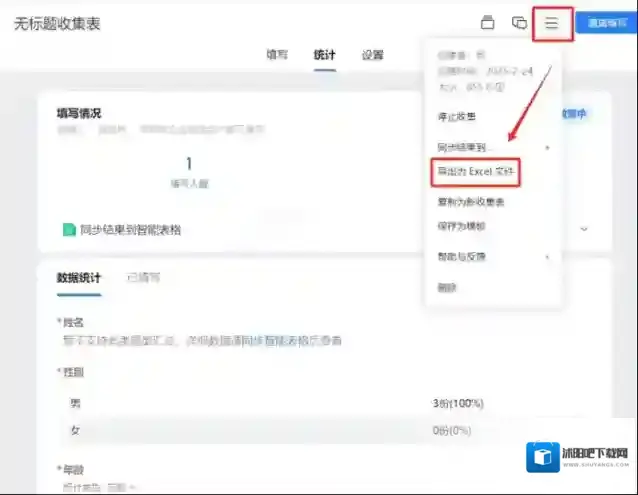The width and height of the screenshot is (638, 495).
Task: Choose 保存为模板 from the menu
Action: [462, 226]
